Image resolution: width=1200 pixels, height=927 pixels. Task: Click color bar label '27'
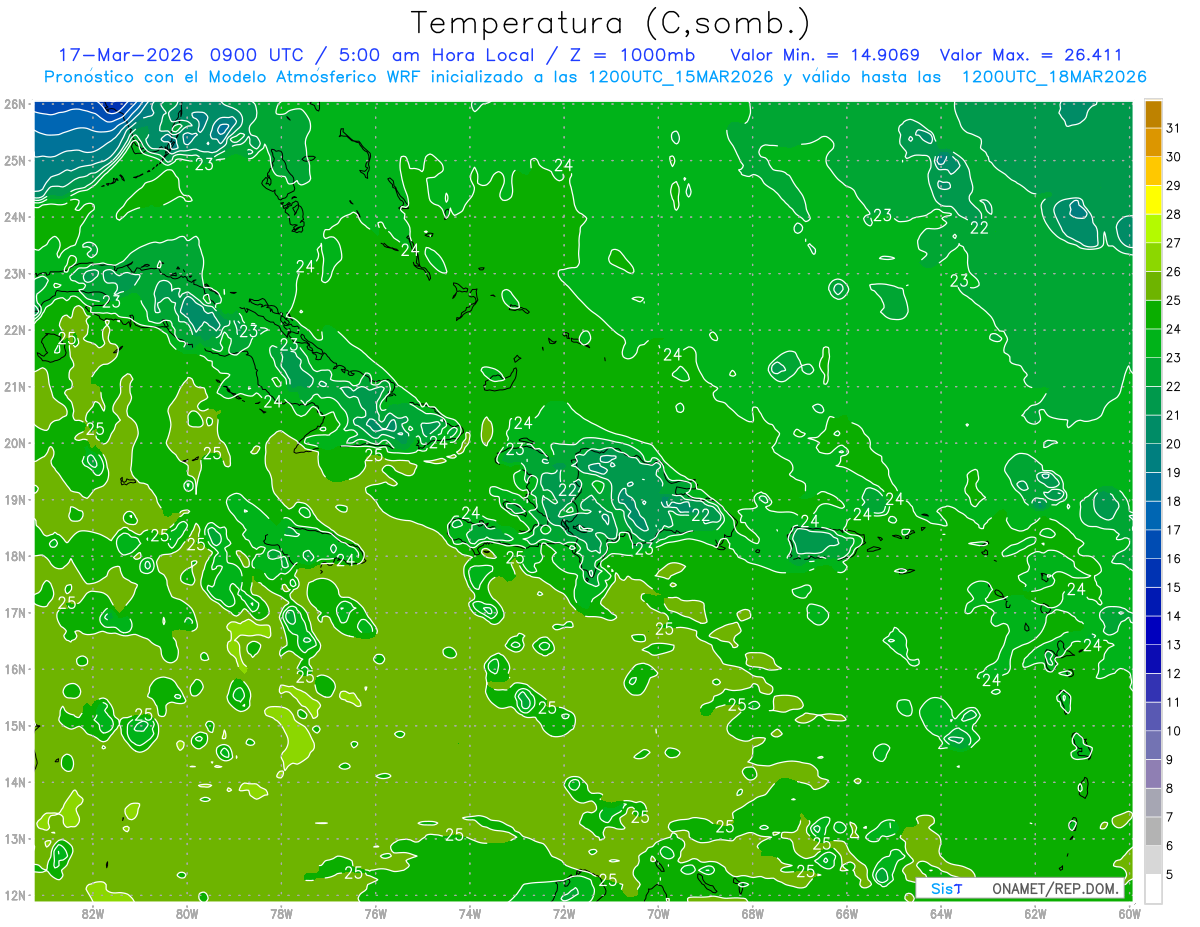coord(1174,243)
